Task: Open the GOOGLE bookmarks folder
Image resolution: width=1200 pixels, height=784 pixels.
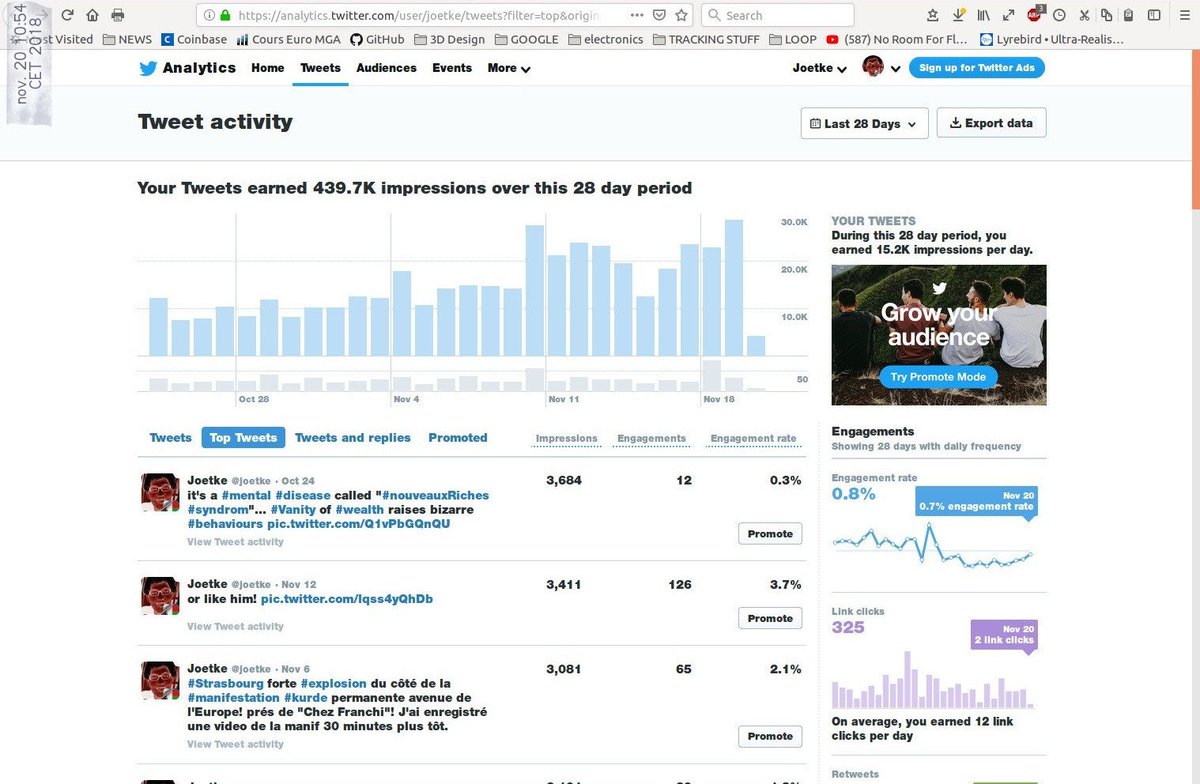Action: point(526,39)
